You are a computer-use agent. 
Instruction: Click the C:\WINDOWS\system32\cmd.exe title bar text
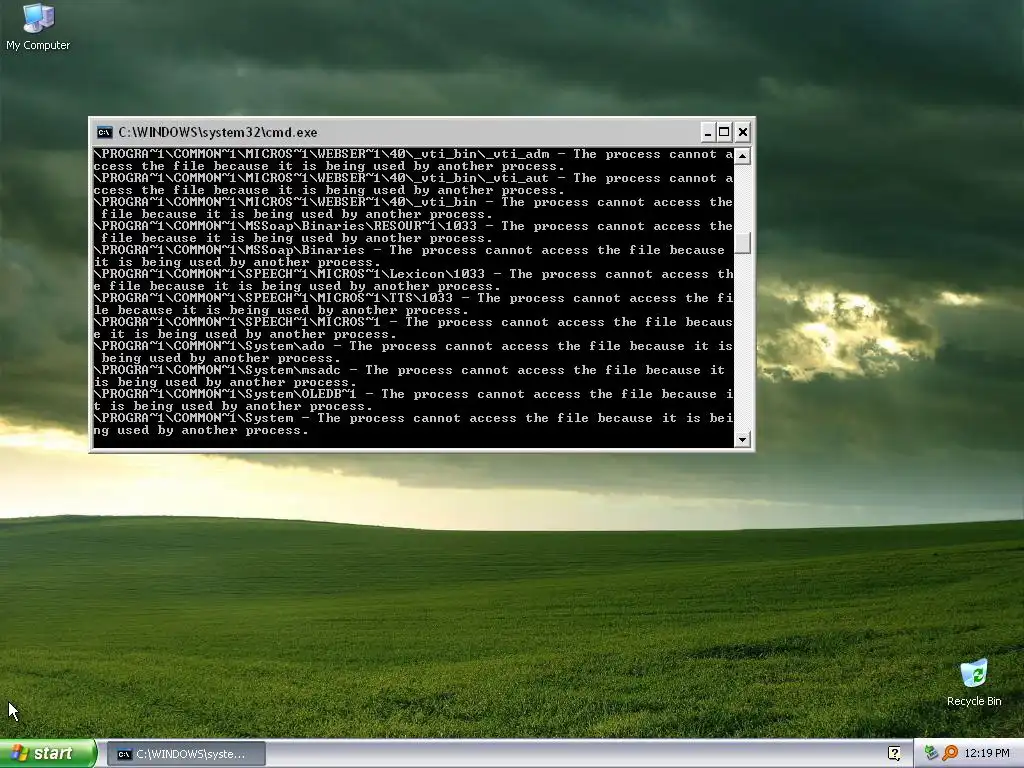click(217, 133)
